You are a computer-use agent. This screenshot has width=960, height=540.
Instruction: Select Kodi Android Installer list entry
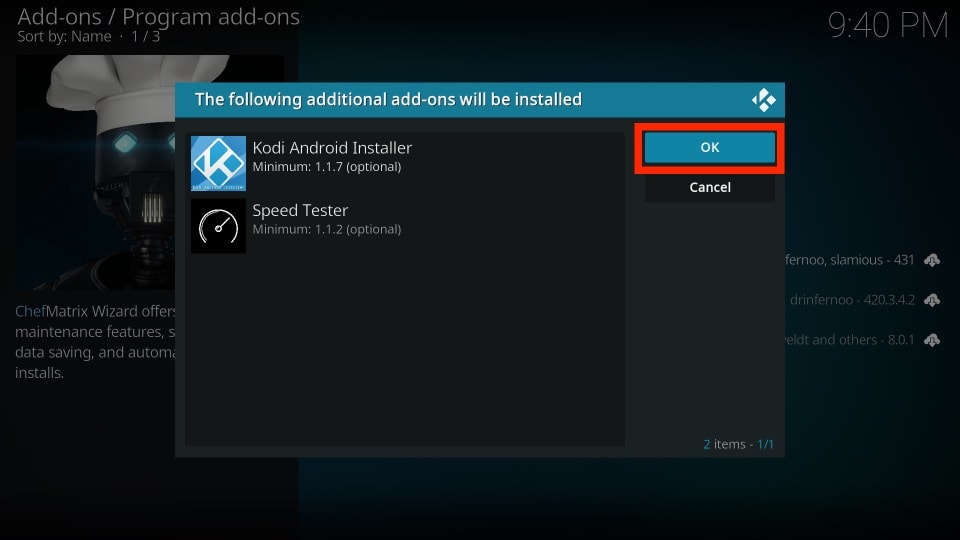405,163
